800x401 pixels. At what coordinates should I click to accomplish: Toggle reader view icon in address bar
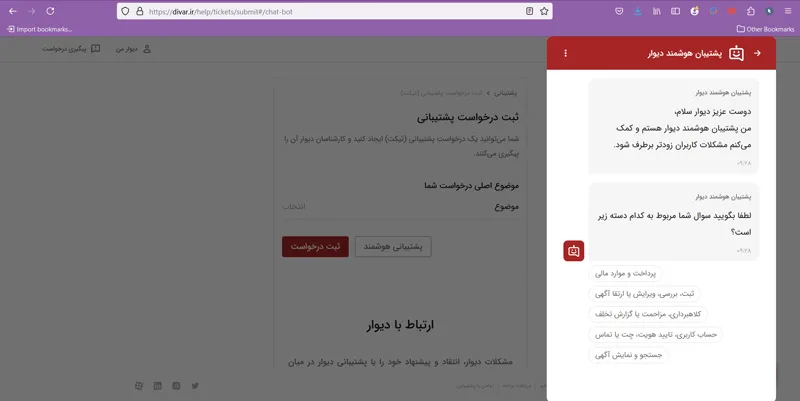[530, 11]
